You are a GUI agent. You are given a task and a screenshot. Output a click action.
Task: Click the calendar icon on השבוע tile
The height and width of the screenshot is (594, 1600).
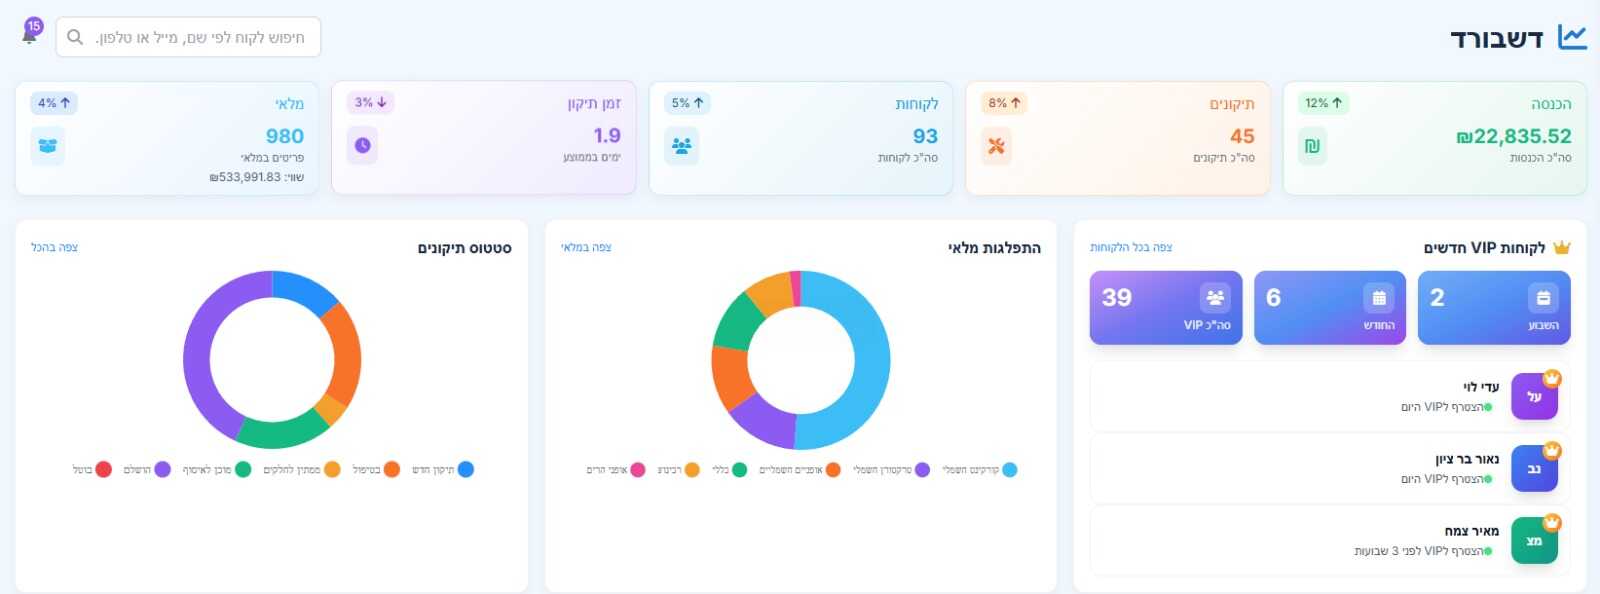point(1543,298)
